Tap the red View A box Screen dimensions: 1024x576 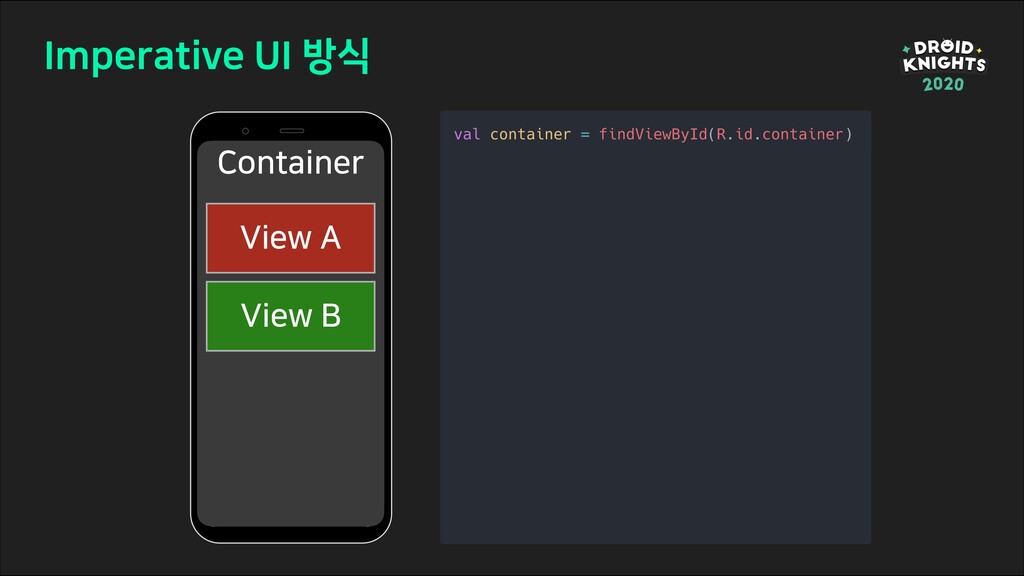(x=290, y=238)
